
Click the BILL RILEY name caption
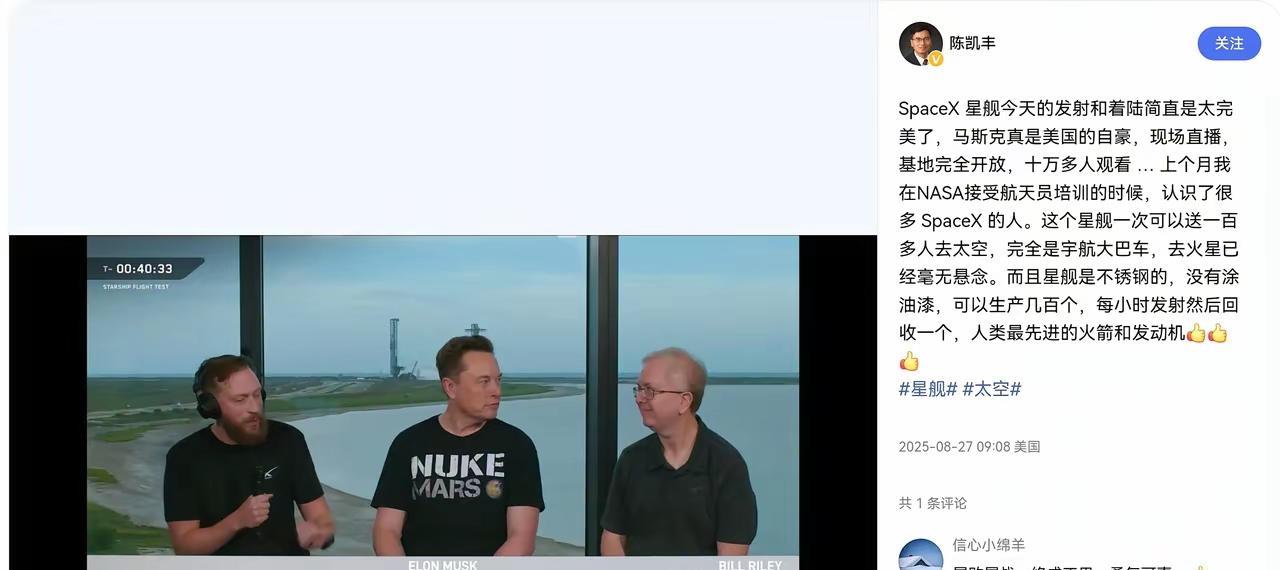tap(750, 564)
